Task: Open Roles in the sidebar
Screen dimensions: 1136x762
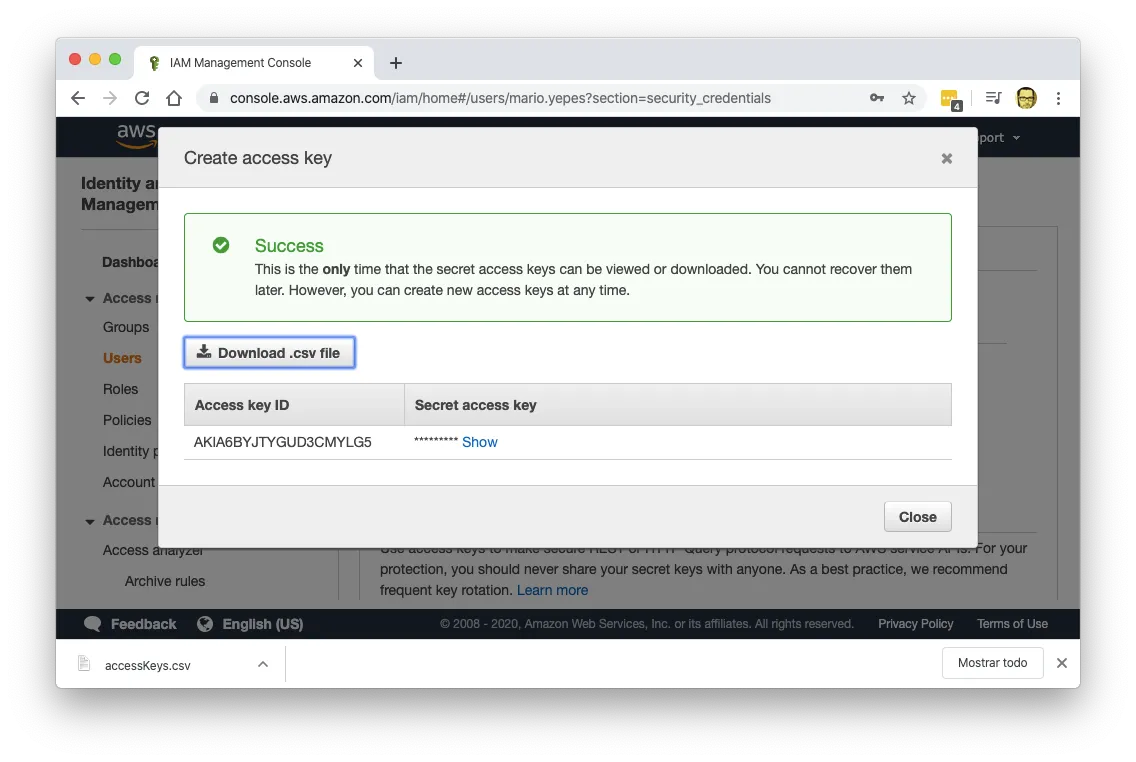Action: 120,390
